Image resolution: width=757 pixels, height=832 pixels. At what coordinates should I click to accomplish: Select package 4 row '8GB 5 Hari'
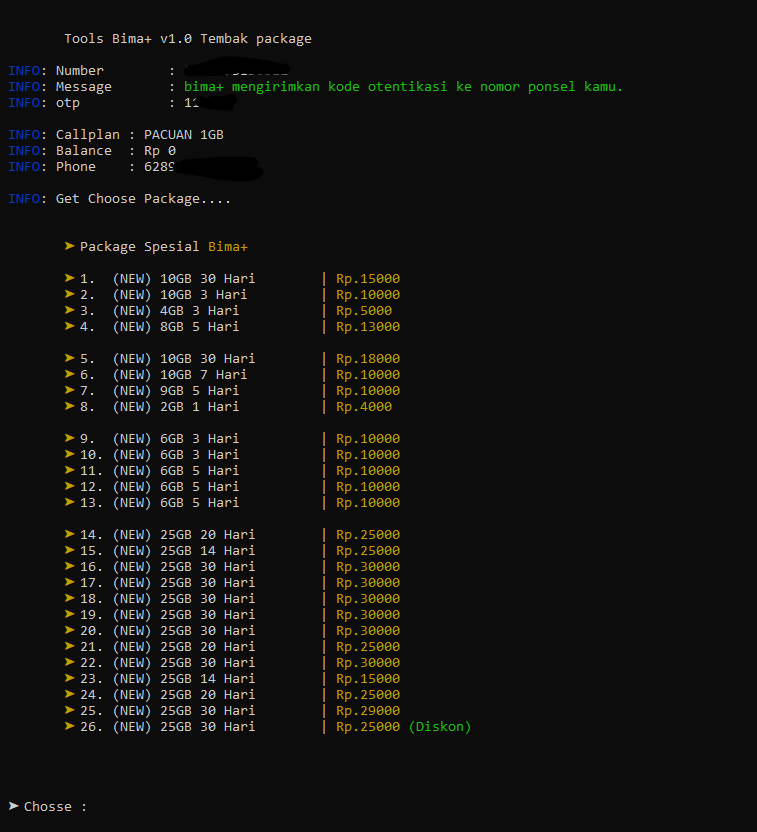point(232,326)
